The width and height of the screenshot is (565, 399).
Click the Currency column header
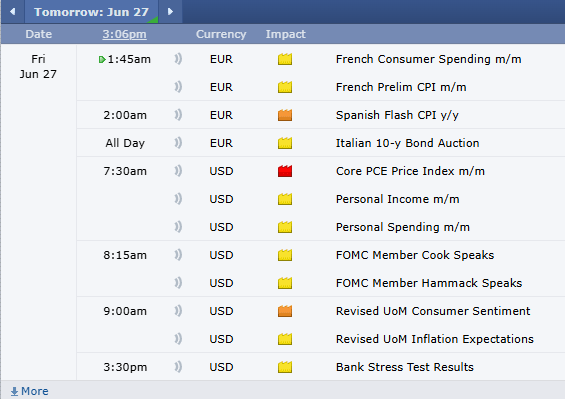point(221,34)
